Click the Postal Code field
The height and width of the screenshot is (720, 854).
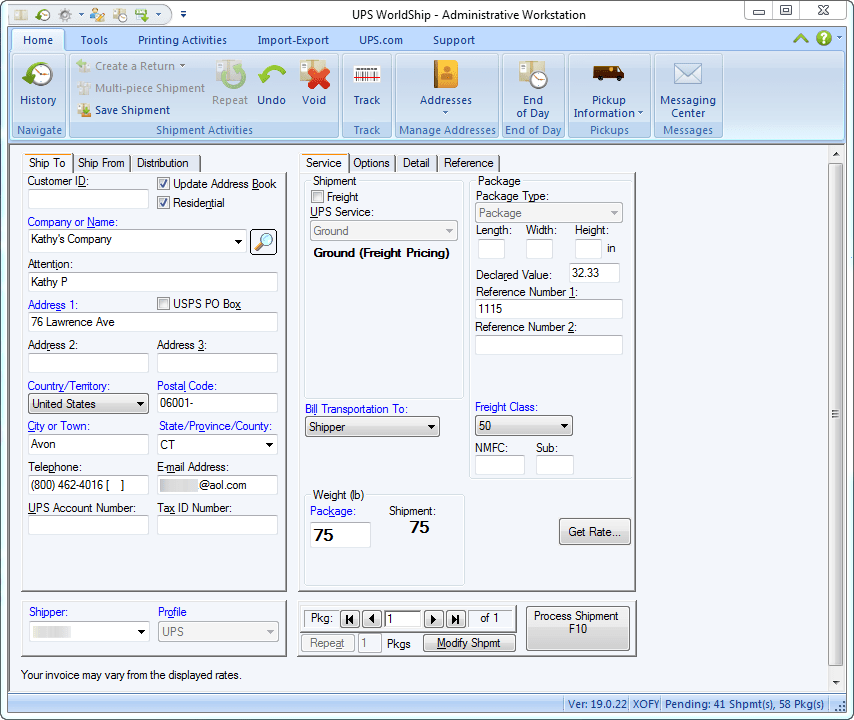[x=217, y=403]
